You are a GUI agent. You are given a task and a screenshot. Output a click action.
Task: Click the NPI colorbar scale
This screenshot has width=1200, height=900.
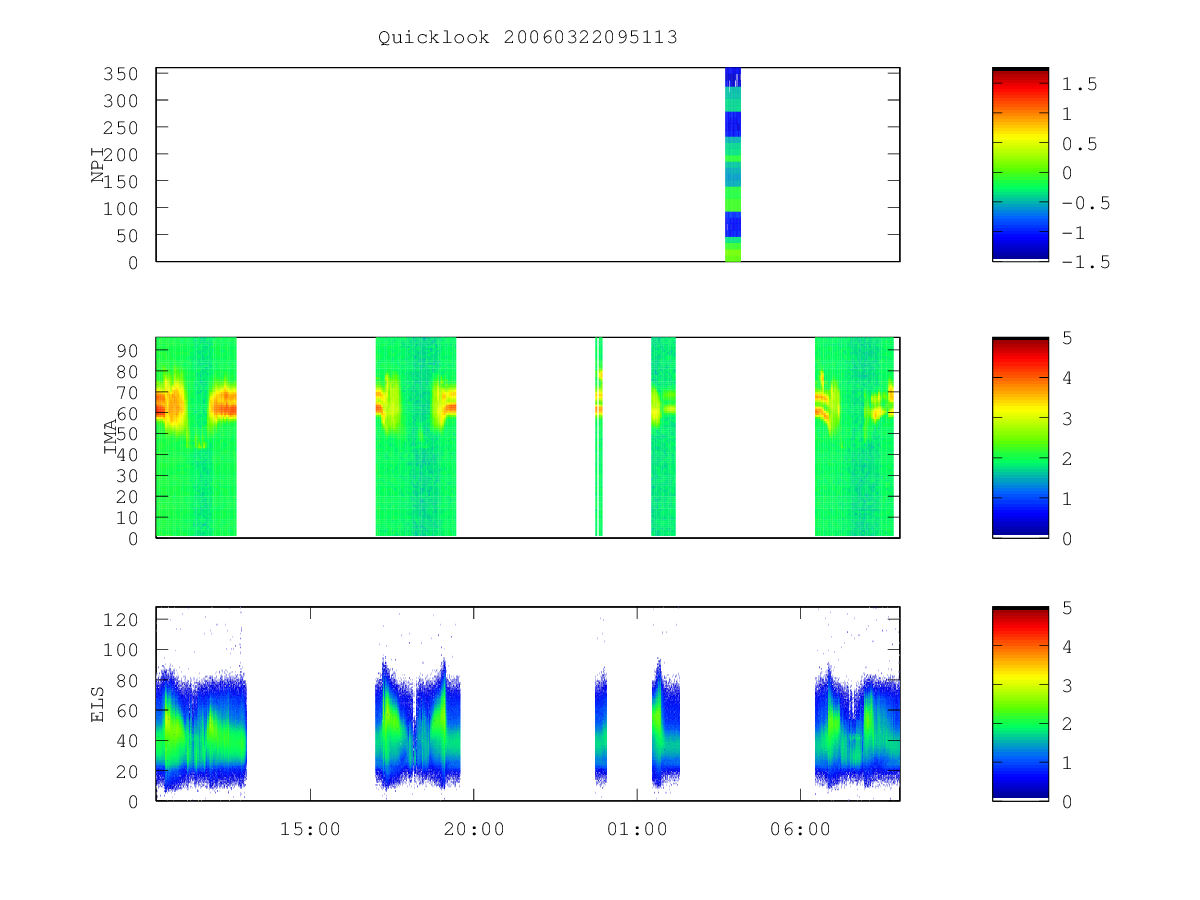(x=1020, y=164)
